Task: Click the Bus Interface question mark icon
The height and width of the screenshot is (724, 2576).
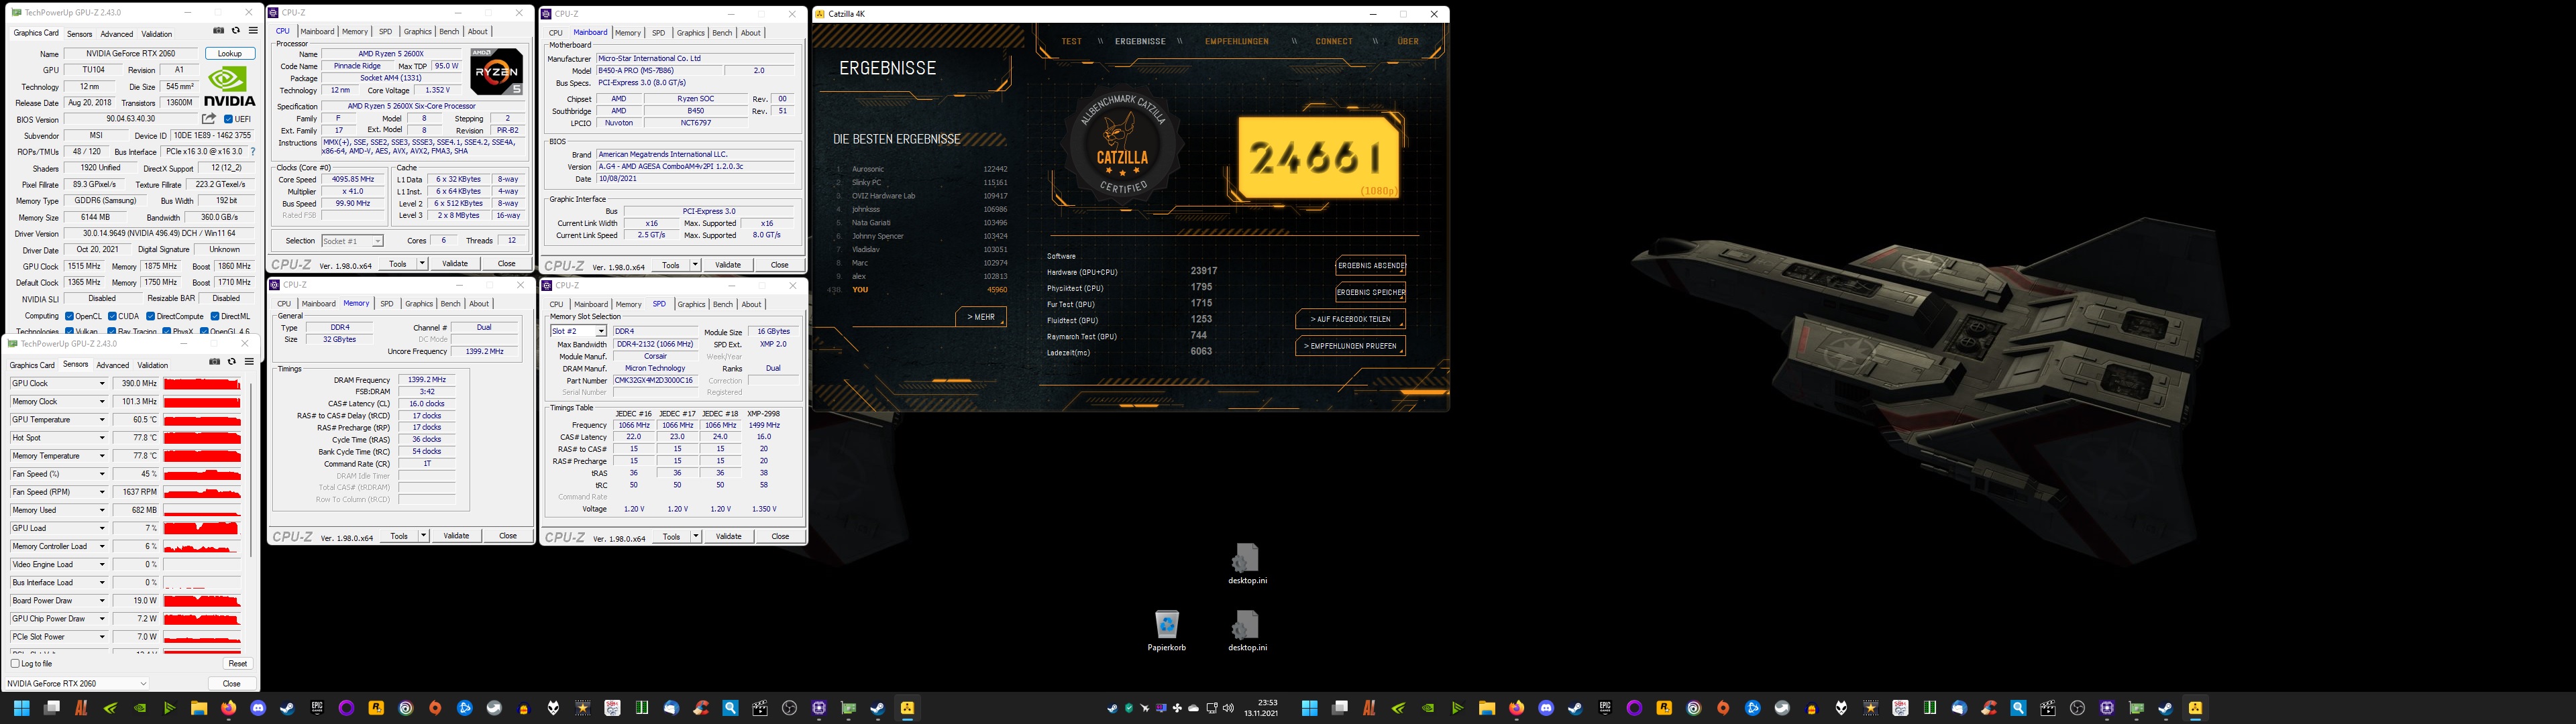Action: pos(253,152)
